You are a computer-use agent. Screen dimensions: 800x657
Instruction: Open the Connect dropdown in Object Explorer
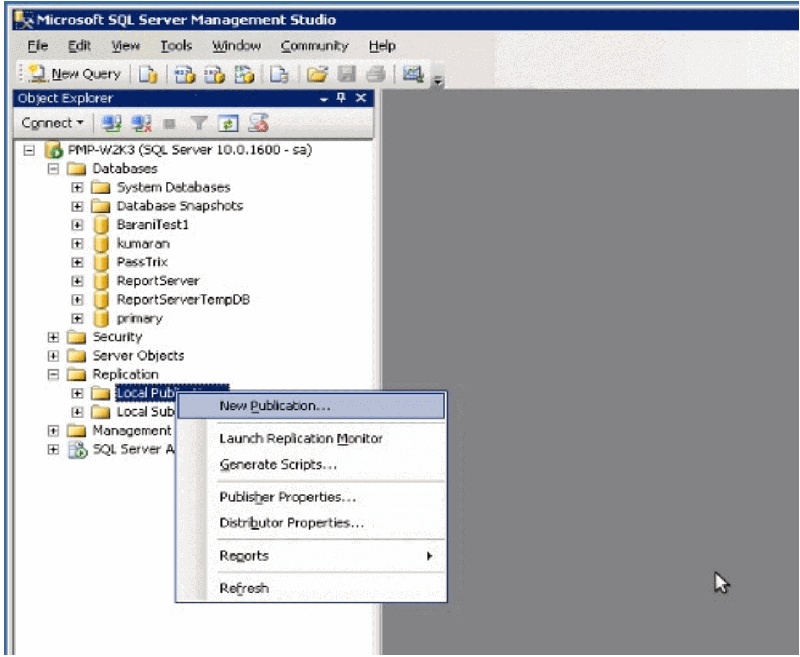pyautogui.click(x=53, y=123)
